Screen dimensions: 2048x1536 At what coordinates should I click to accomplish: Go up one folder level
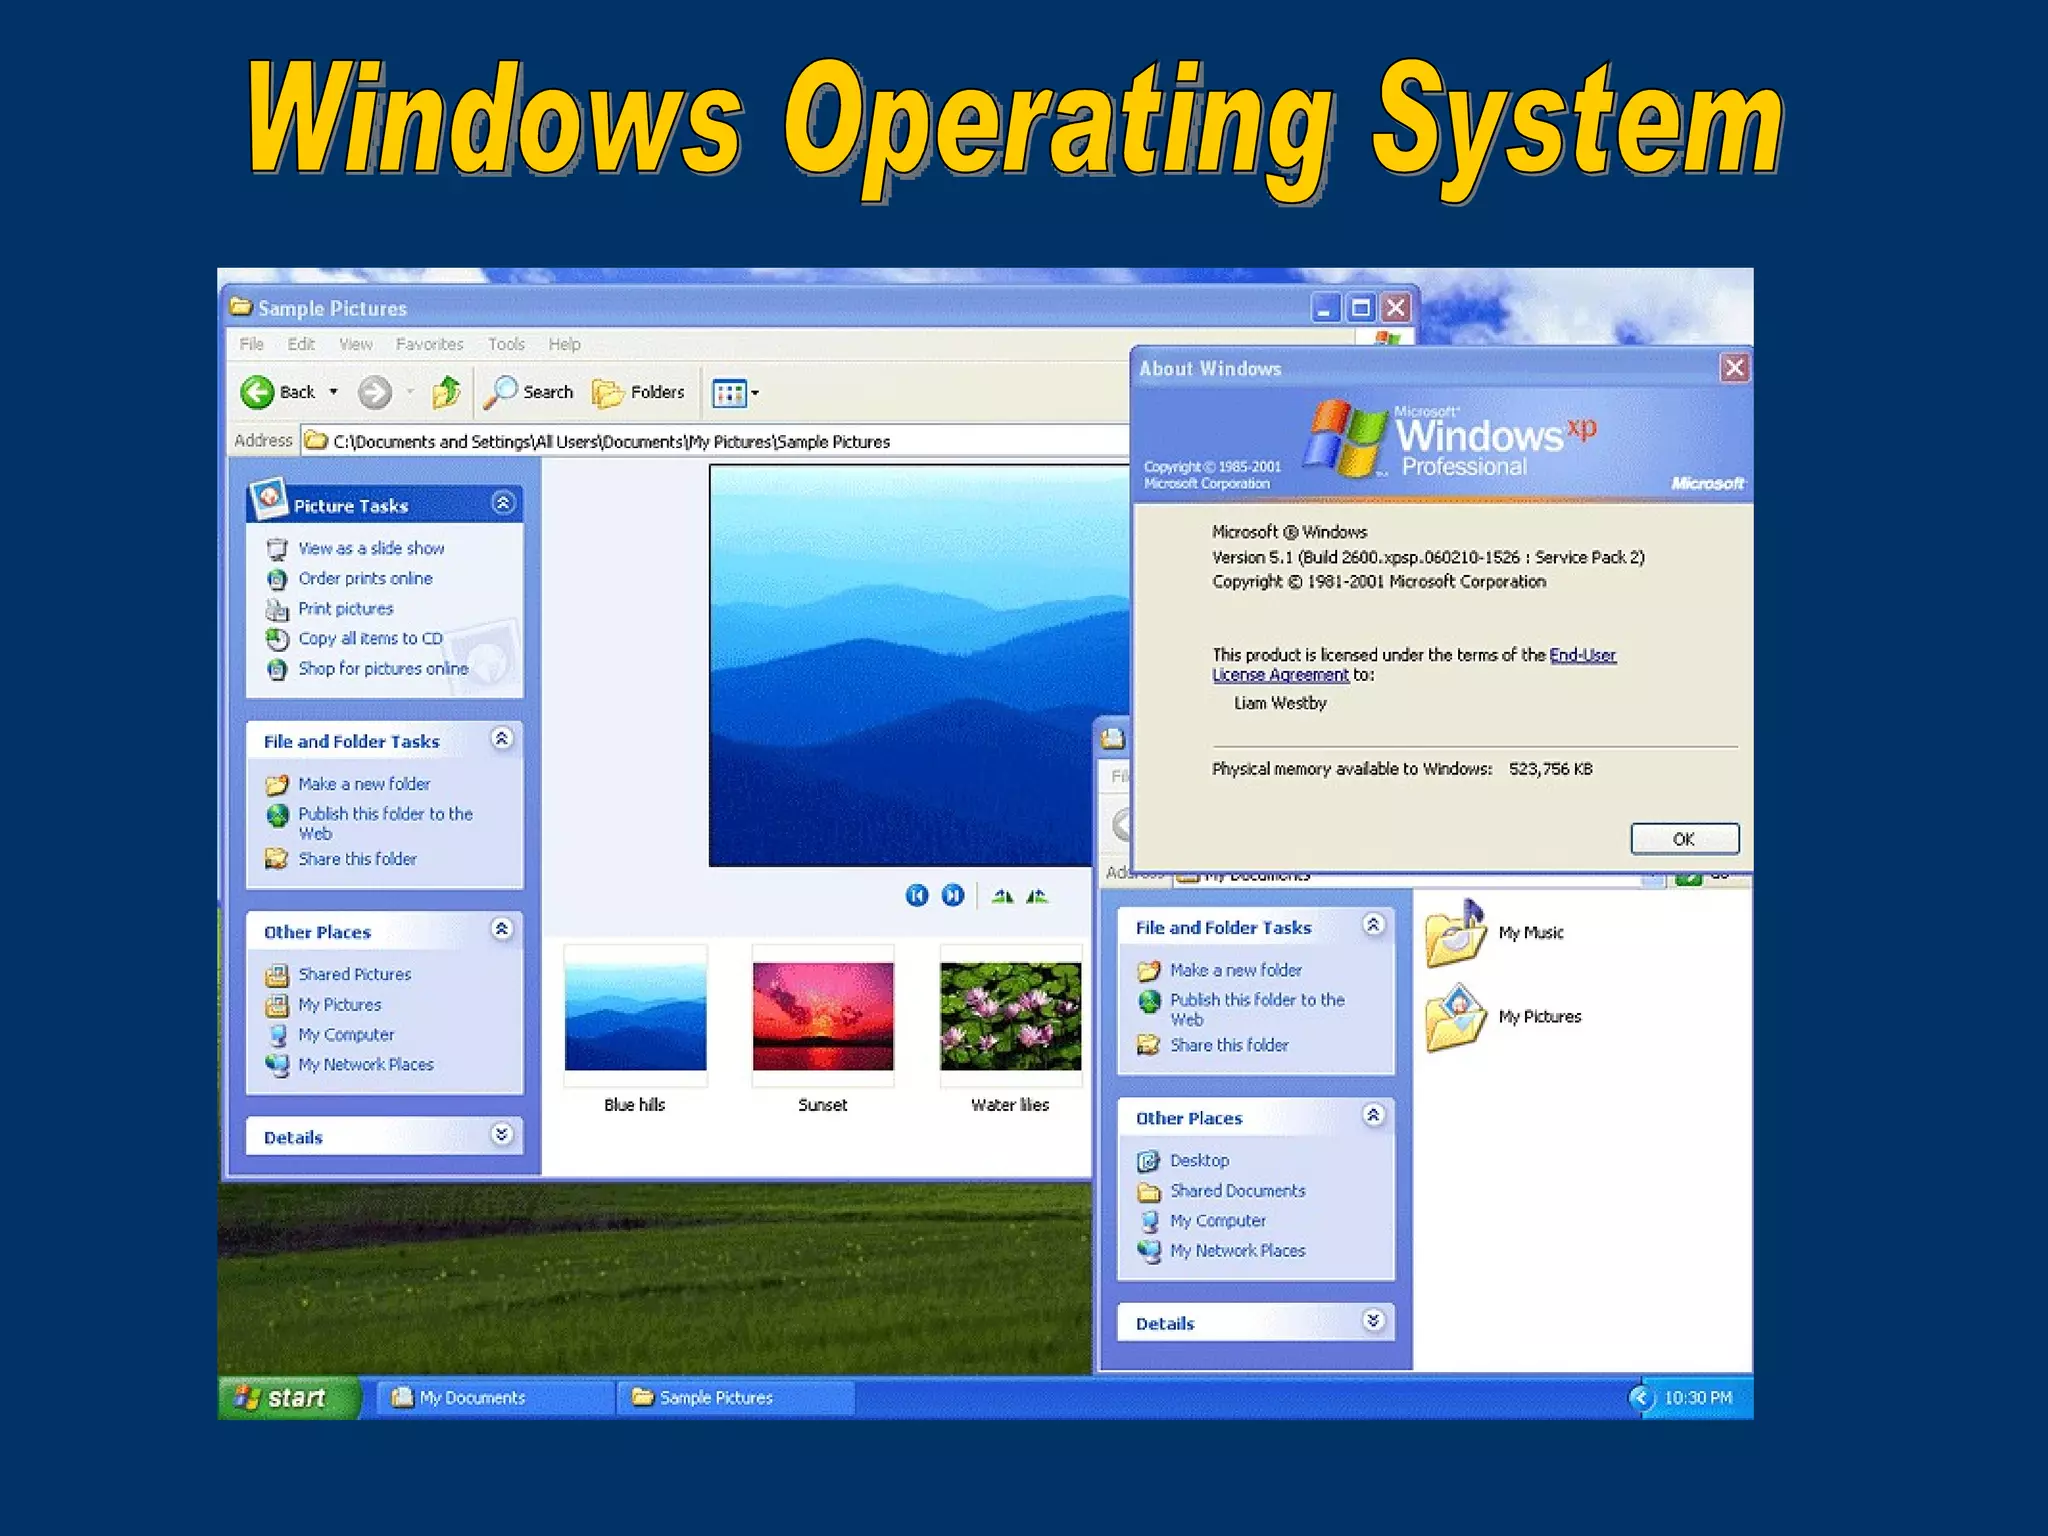(x=447, y=392)
